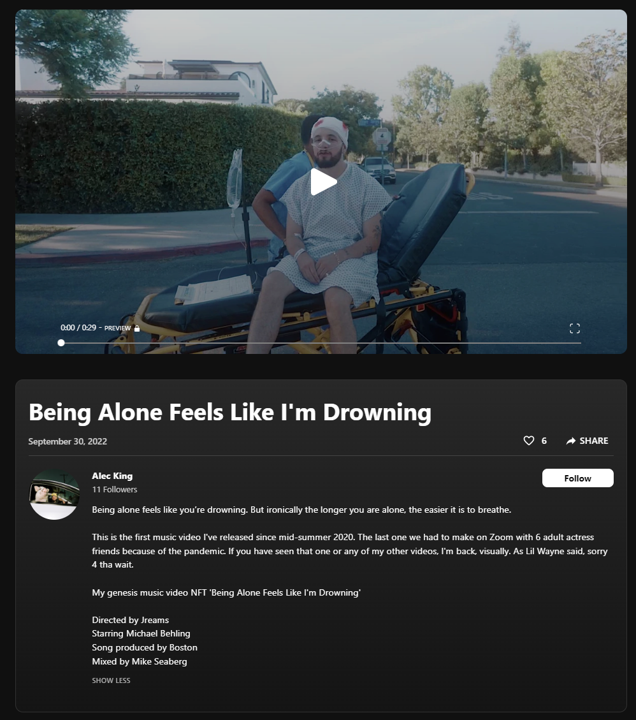
Task: Click the lock icon beside PREVIEW
Action: (137, 328)
